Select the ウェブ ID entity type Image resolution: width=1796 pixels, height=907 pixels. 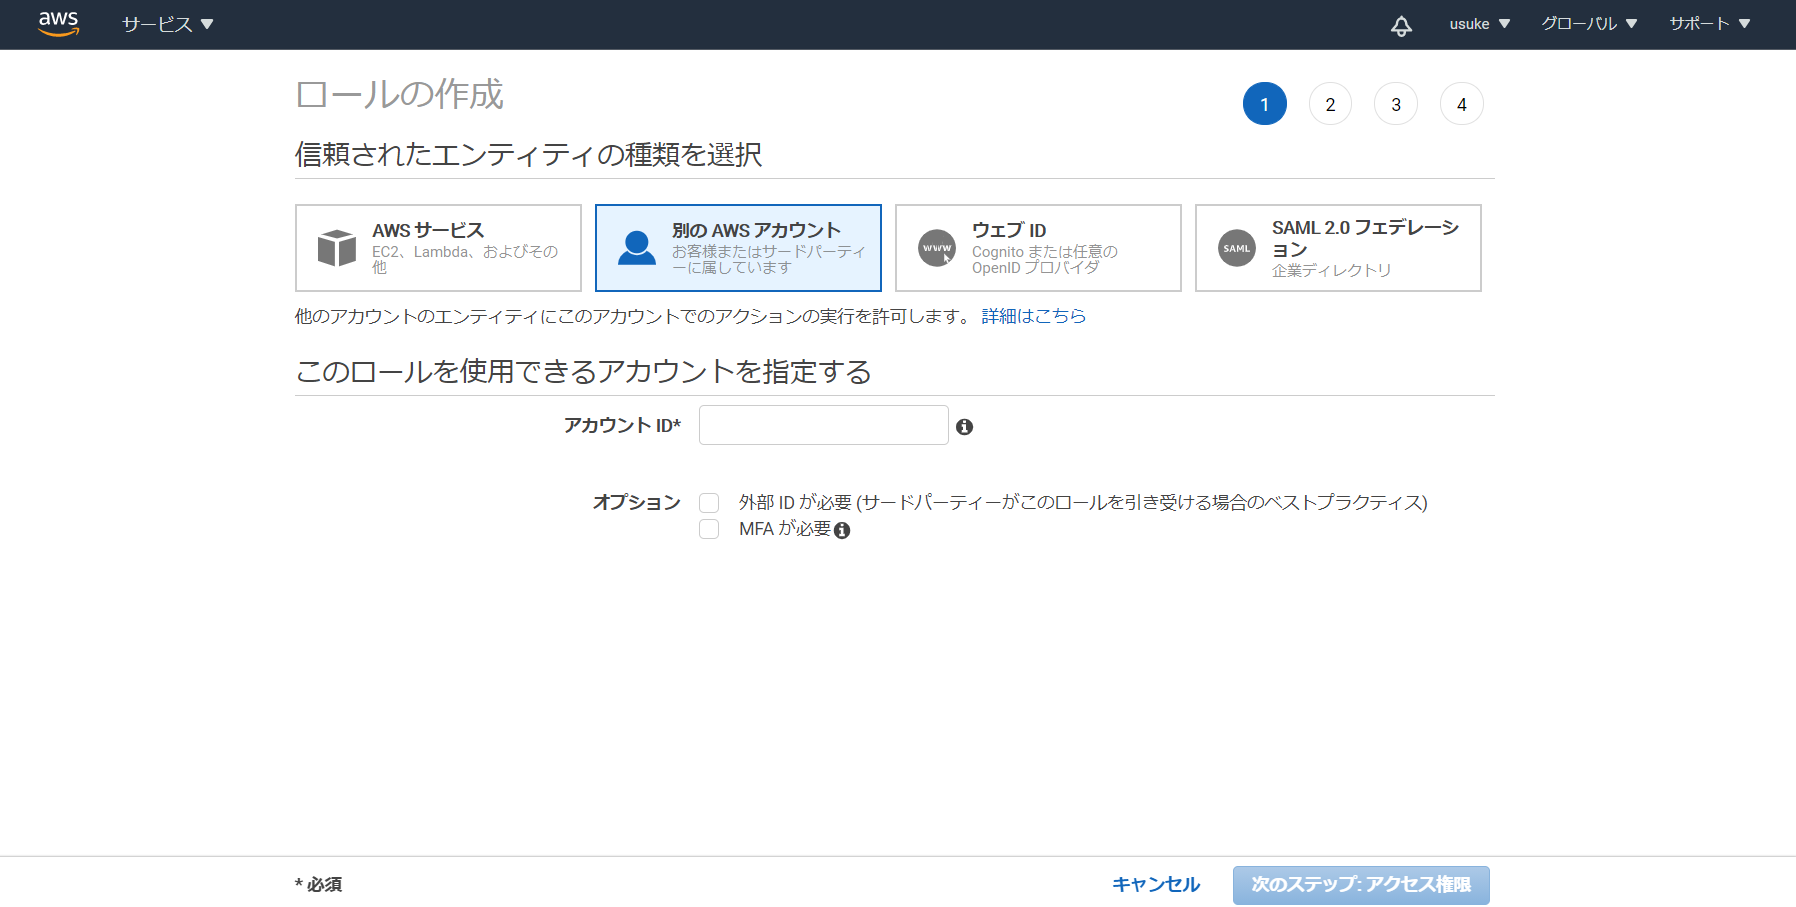pyautogui.click(x=1038, y=248)
